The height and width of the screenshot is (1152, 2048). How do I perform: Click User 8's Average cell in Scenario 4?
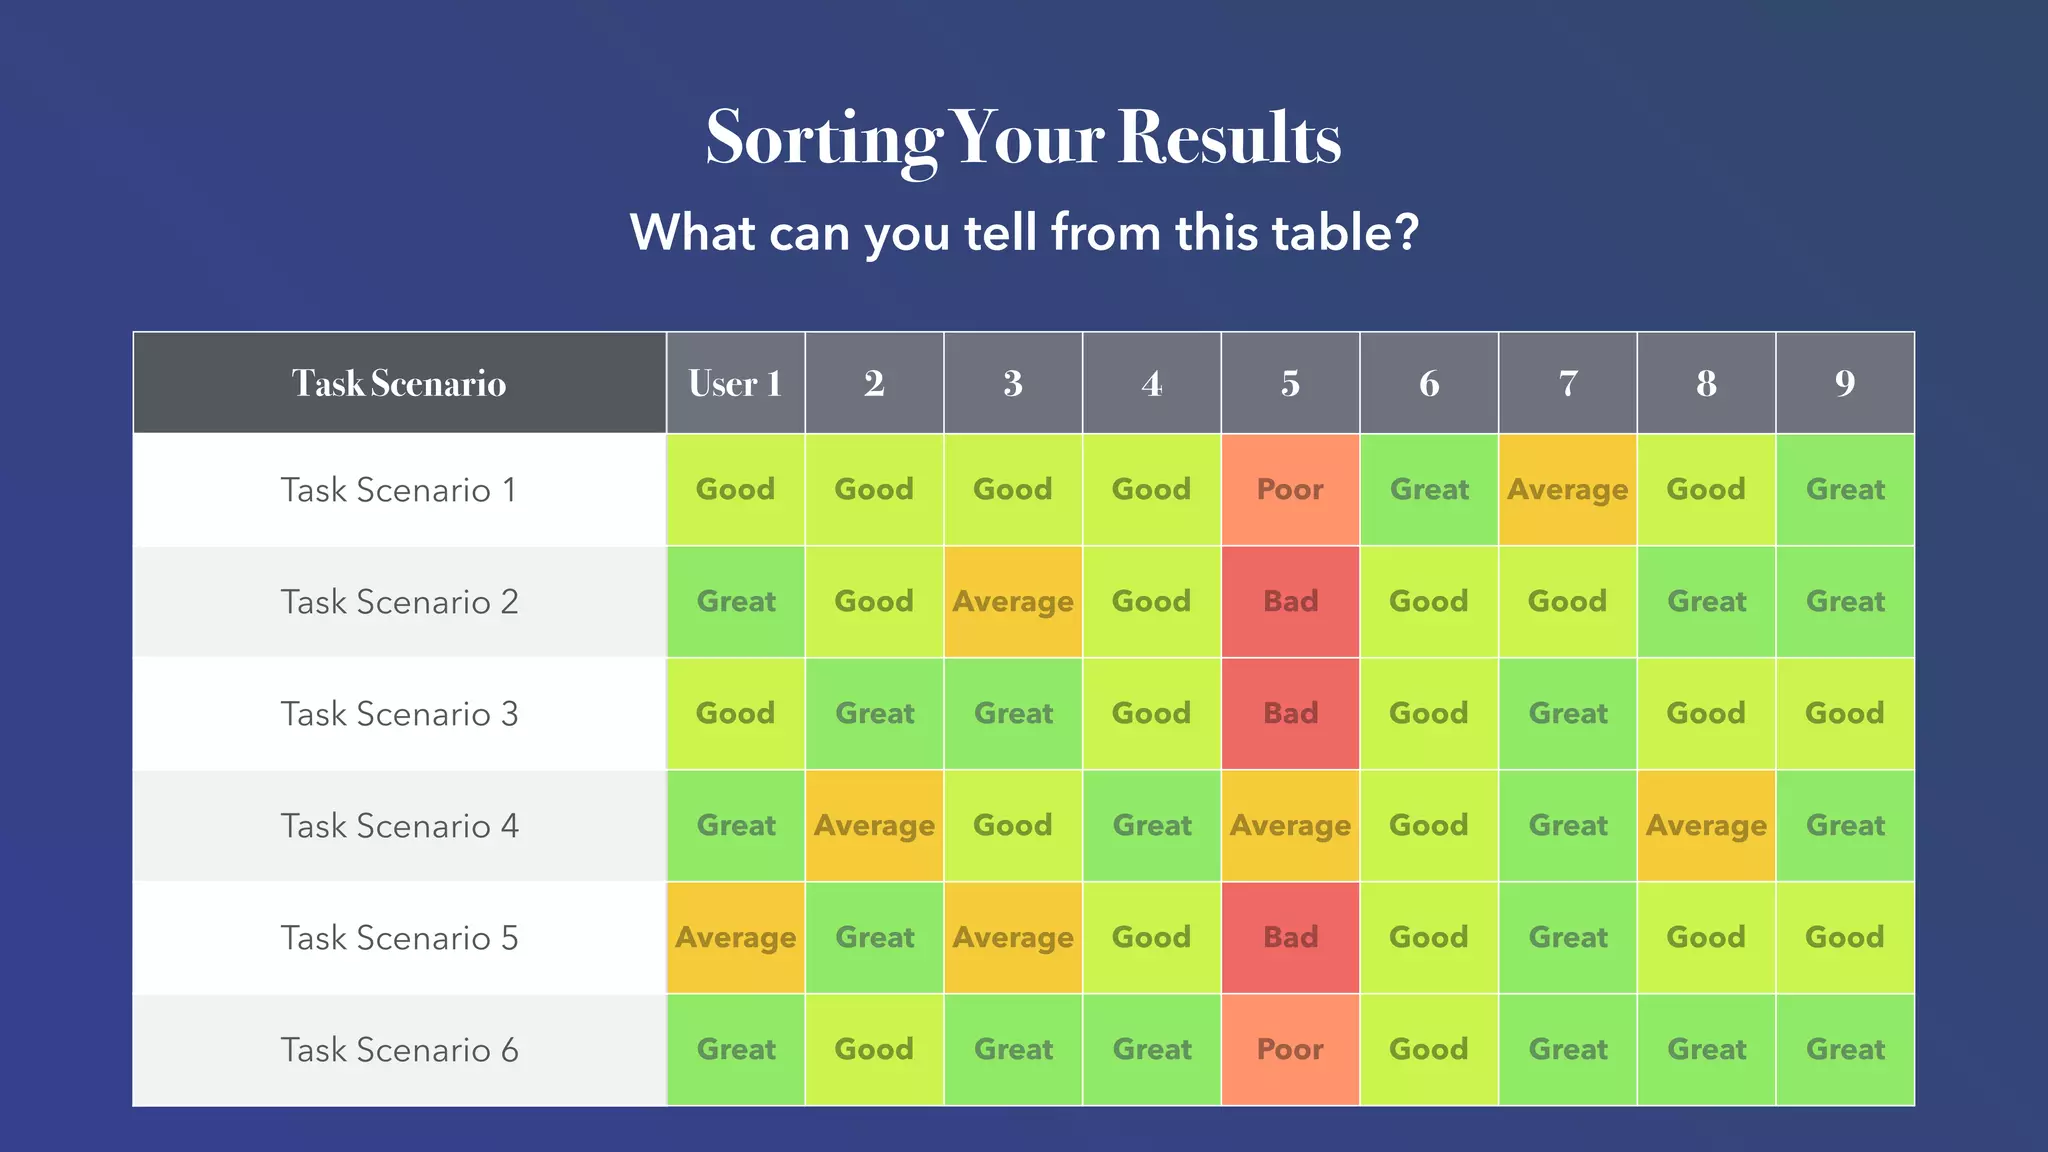1706,825
